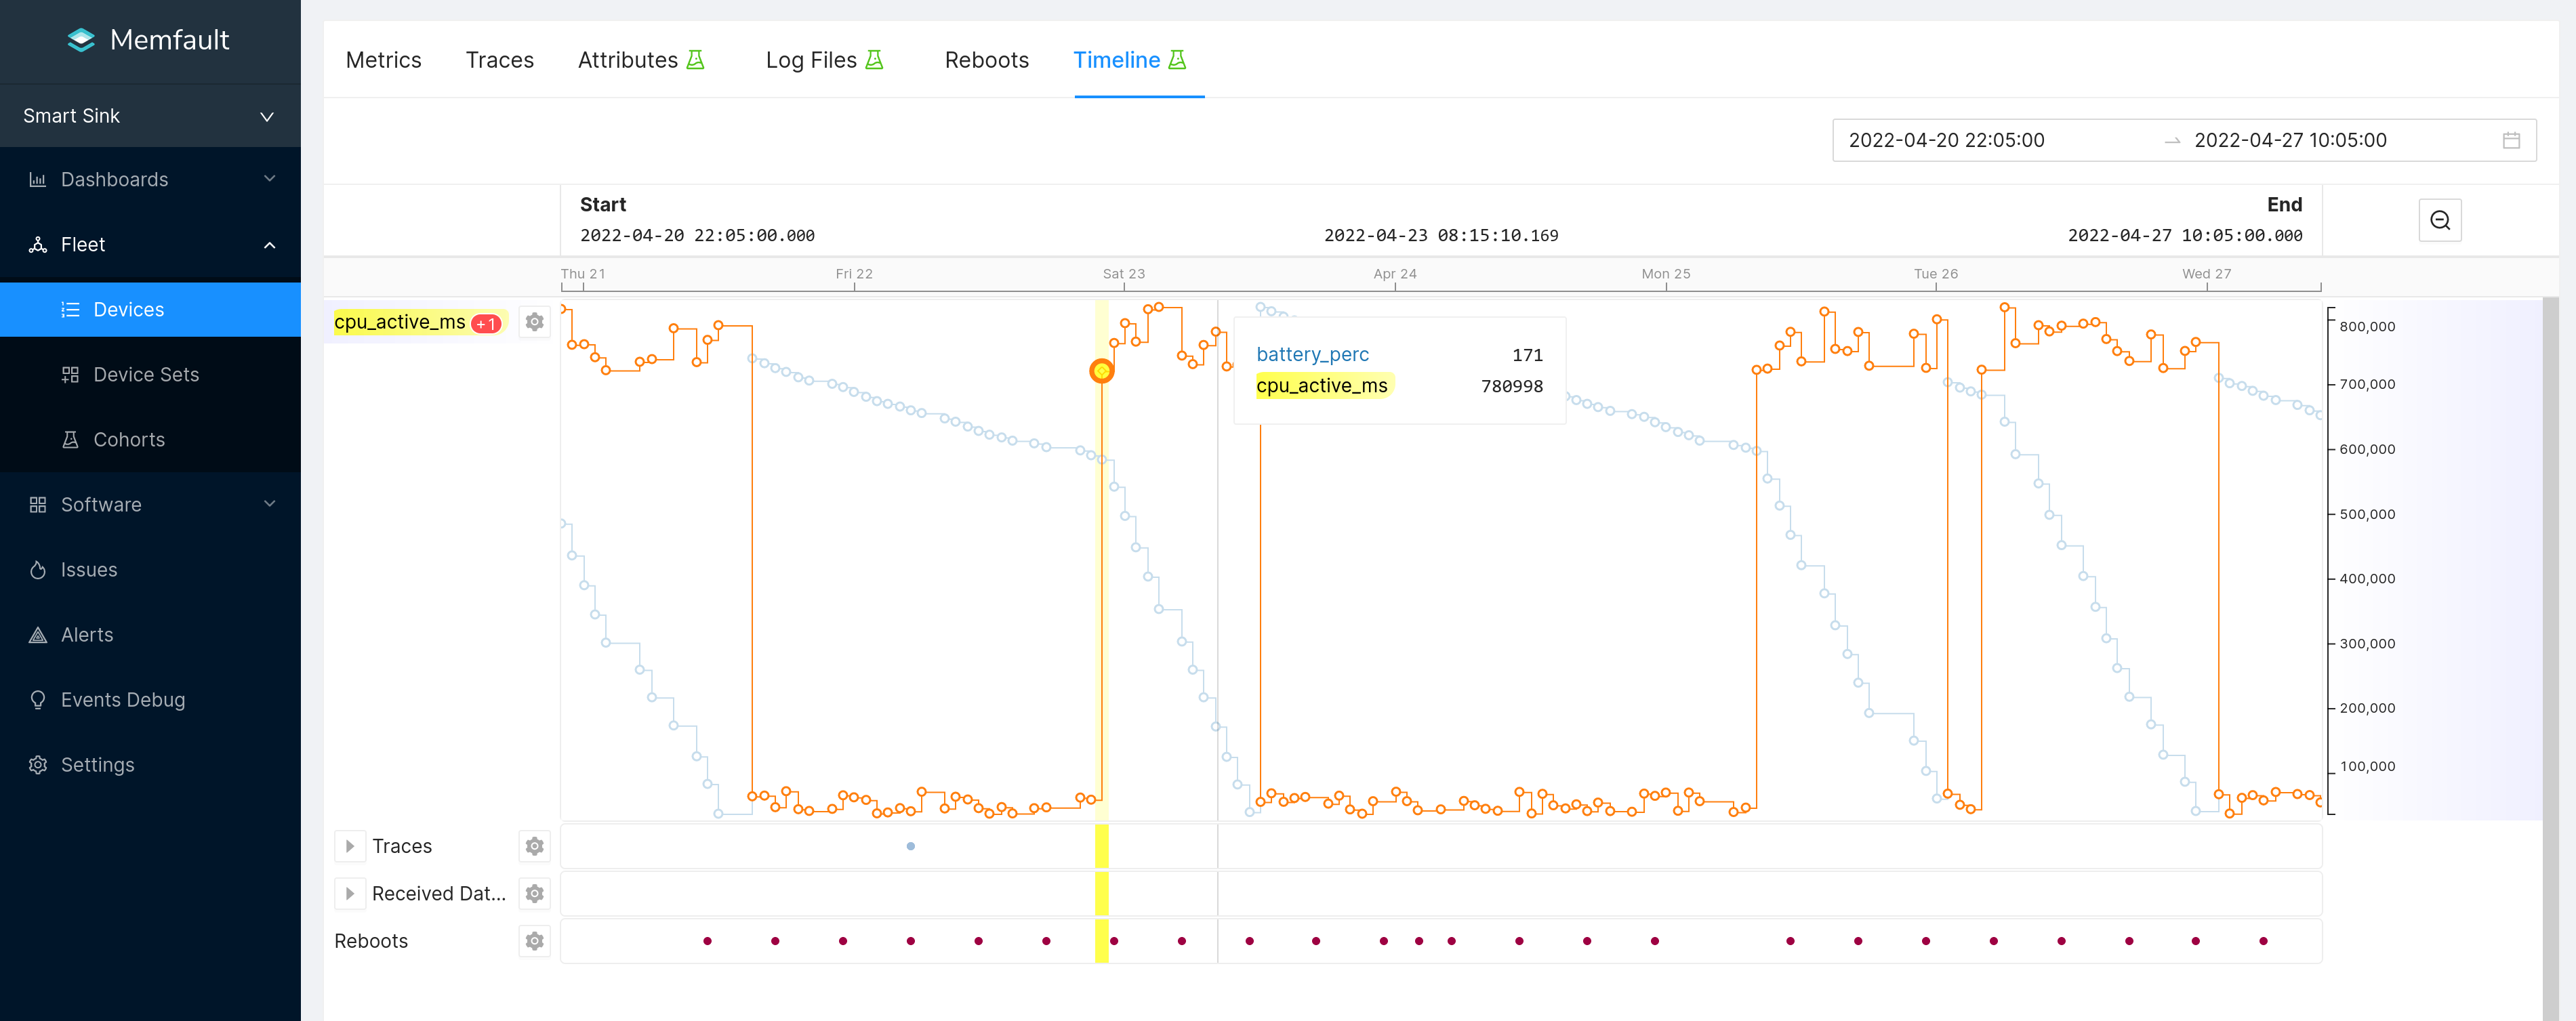Go to Device Sets page
2576x1021 pixels.
(x=146, y=375)
